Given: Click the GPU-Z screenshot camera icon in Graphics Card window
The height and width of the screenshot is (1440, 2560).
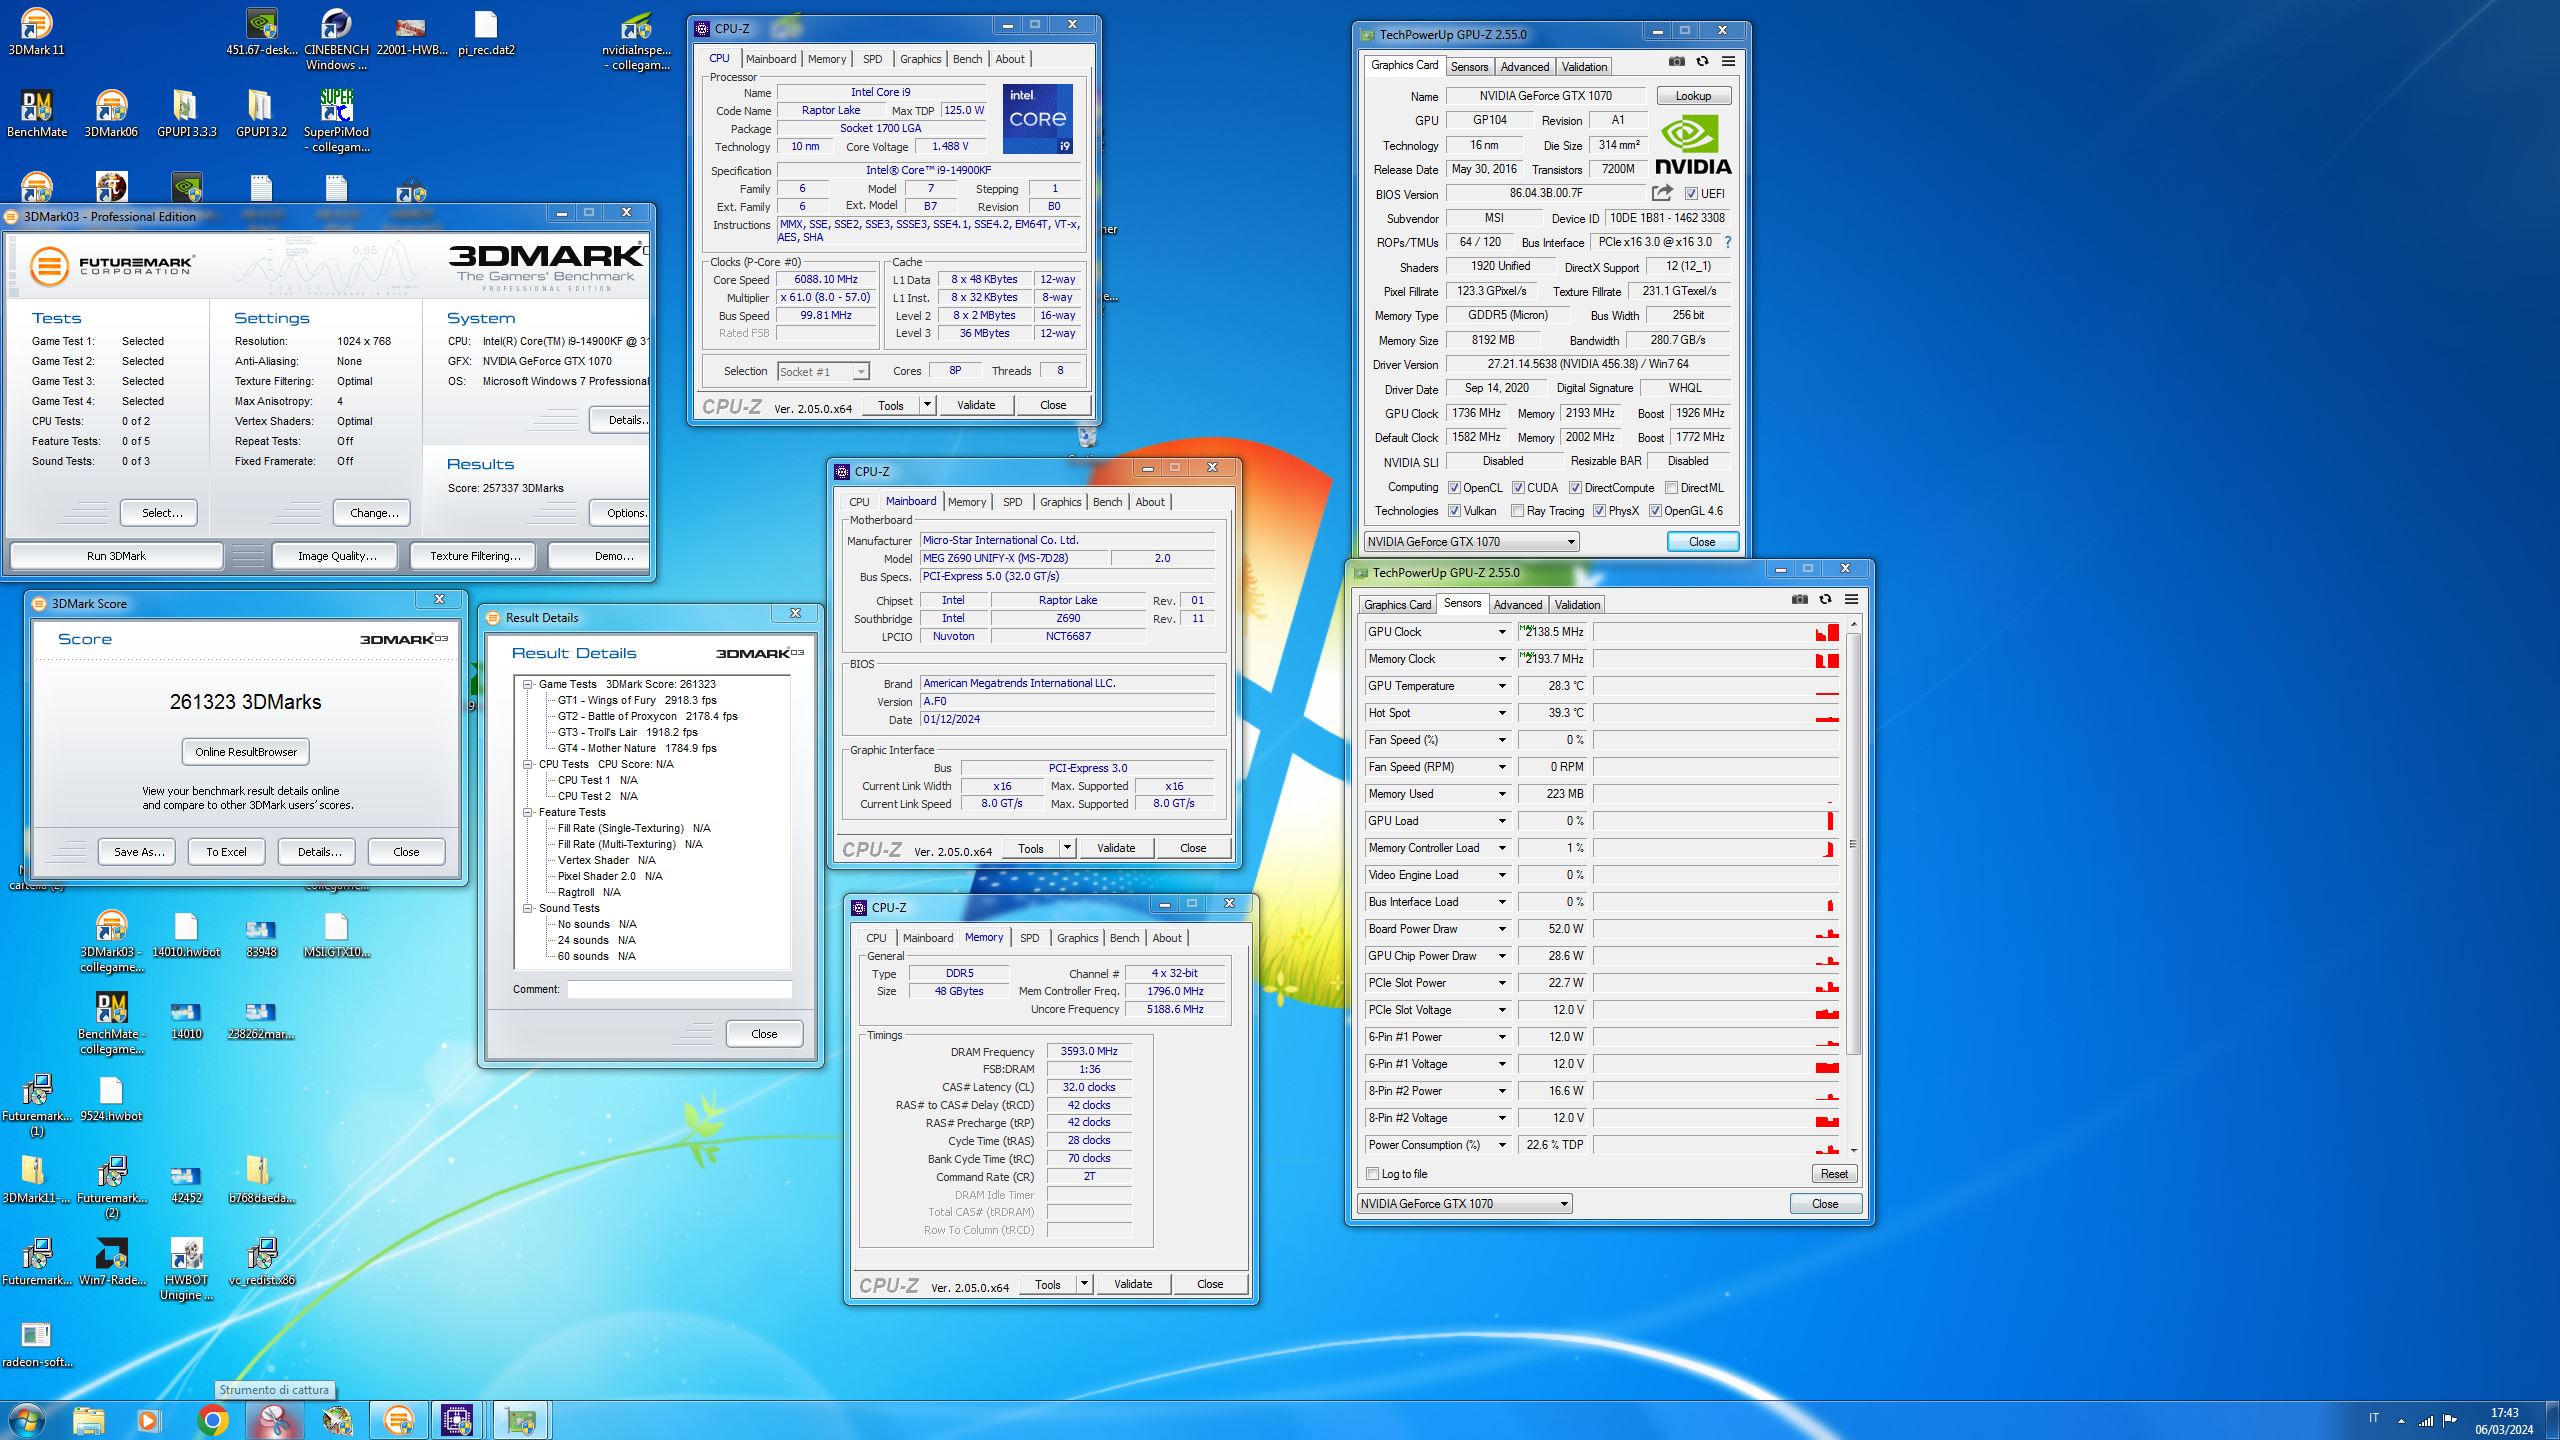Looking at the screenshot, I should 1676,61.
